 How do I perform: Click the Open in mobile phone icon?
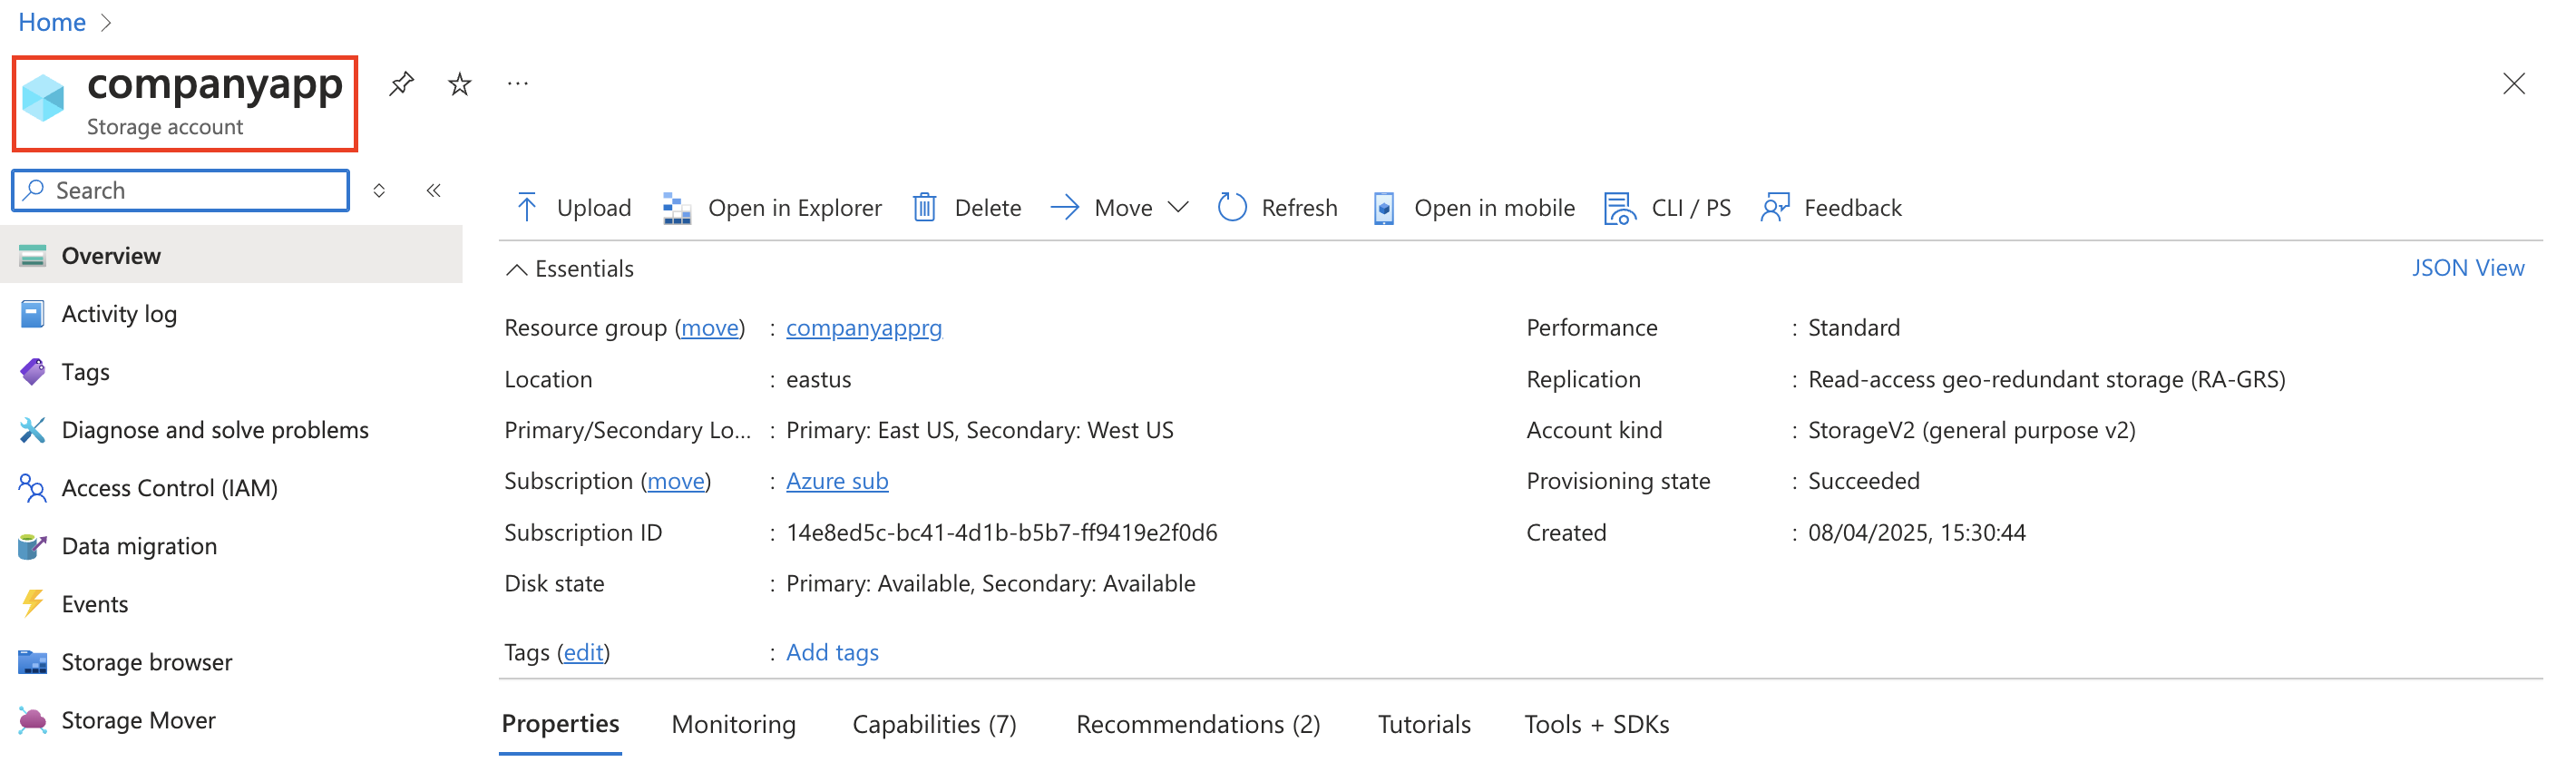[1384, 208]
